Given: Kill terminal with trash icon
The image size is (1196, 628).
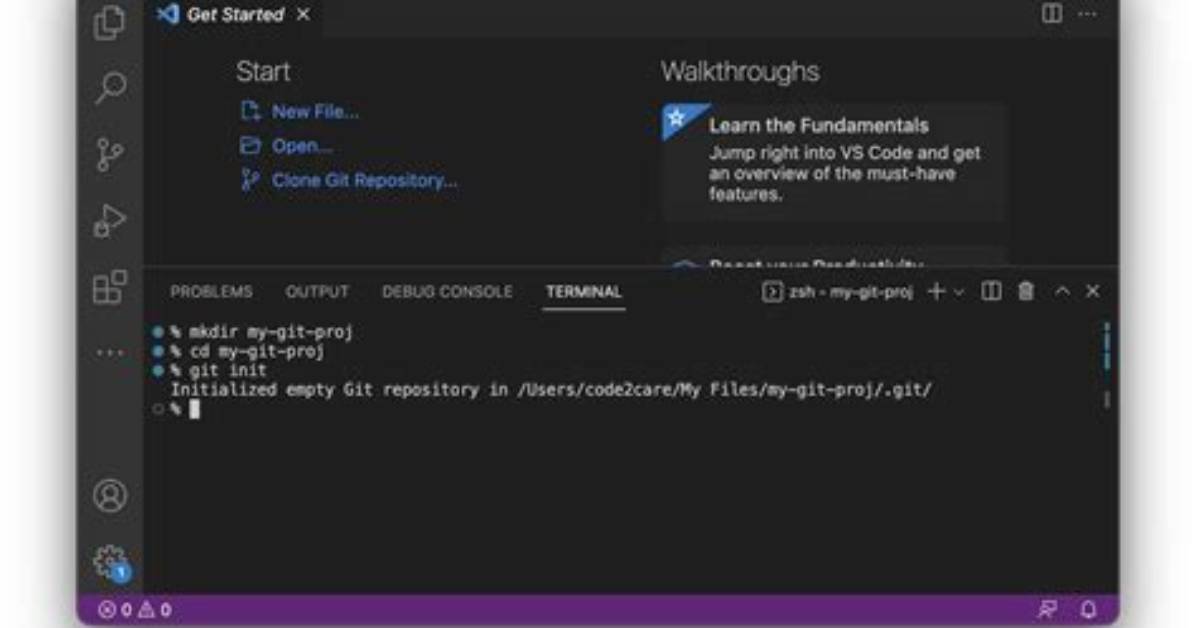Looking at the screenshot, I should [1026, 291].
